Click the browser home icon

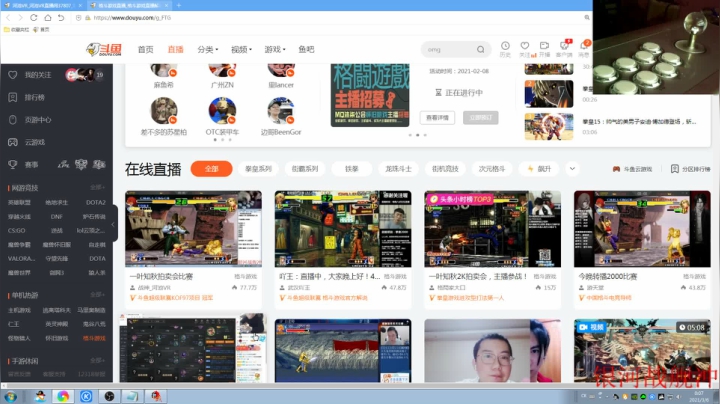pyautogui.click(x=48, y=17)
